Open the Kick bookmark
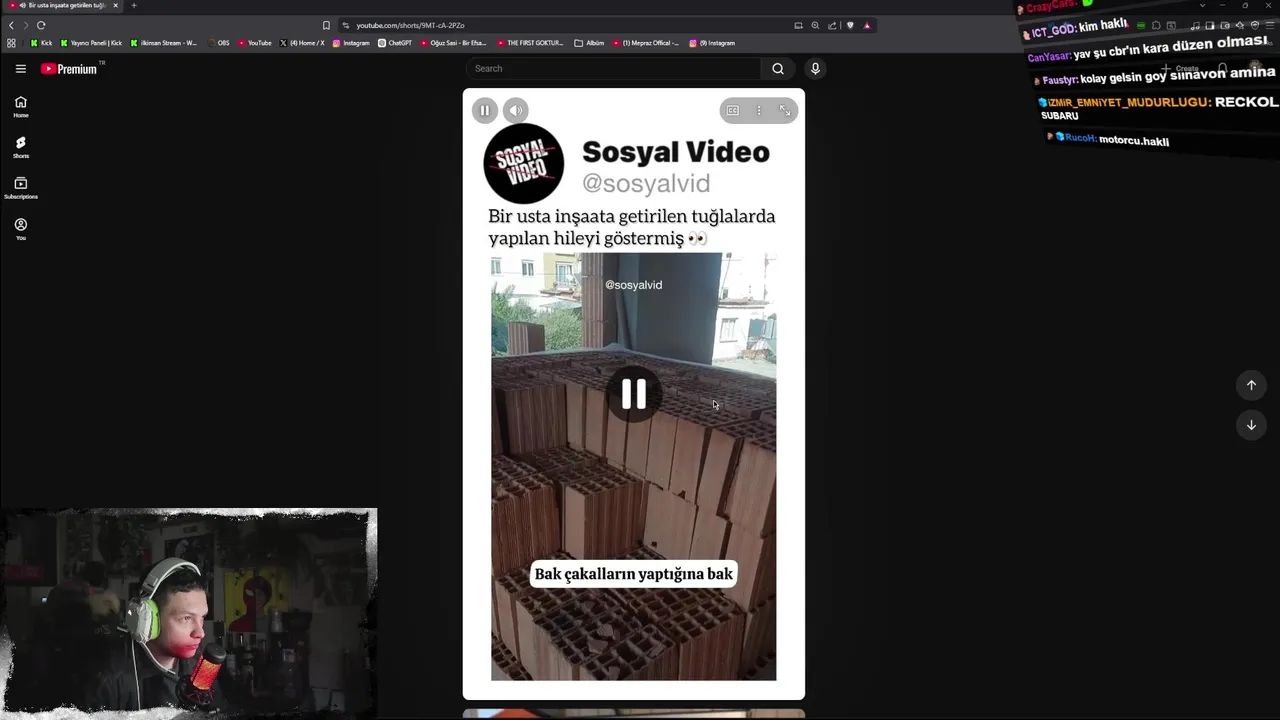This screenshot has width=1280, height=720. tap(41, 43)
